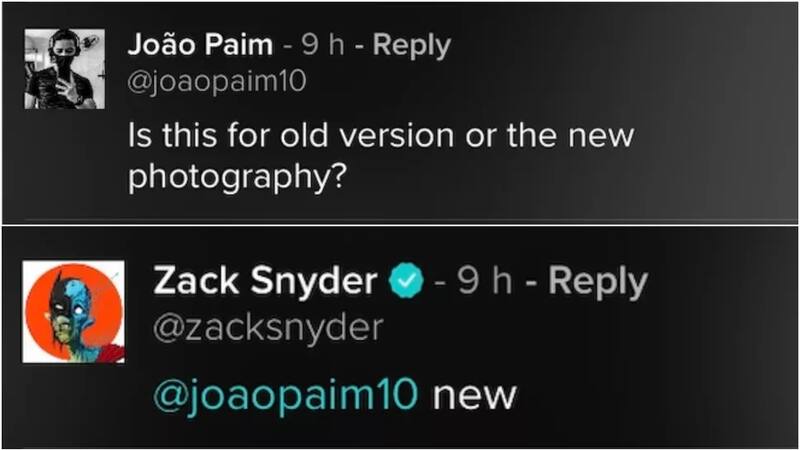Click the blue @joaopaim10 mention in Zack's reply
The image size is (800, 450).
click(x=283, y=394)
